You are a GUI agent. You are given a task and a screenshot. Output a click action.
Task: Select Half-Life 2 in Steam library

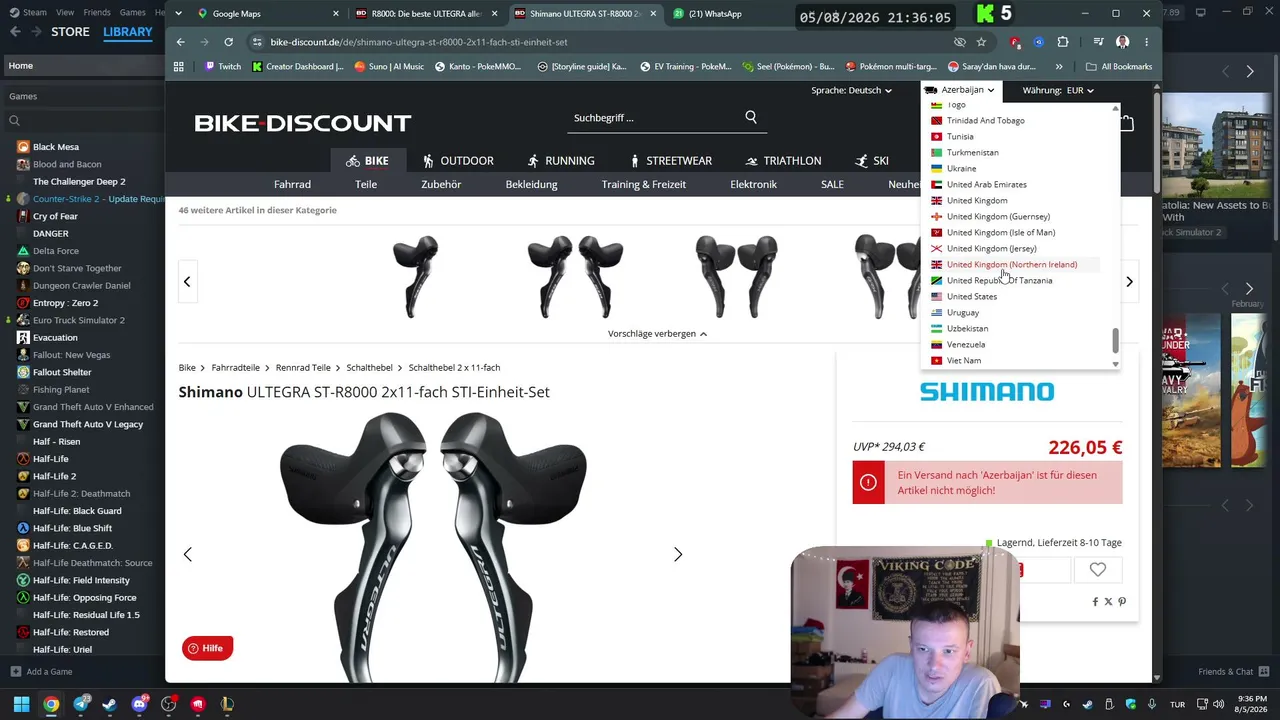tap(54, 476)
